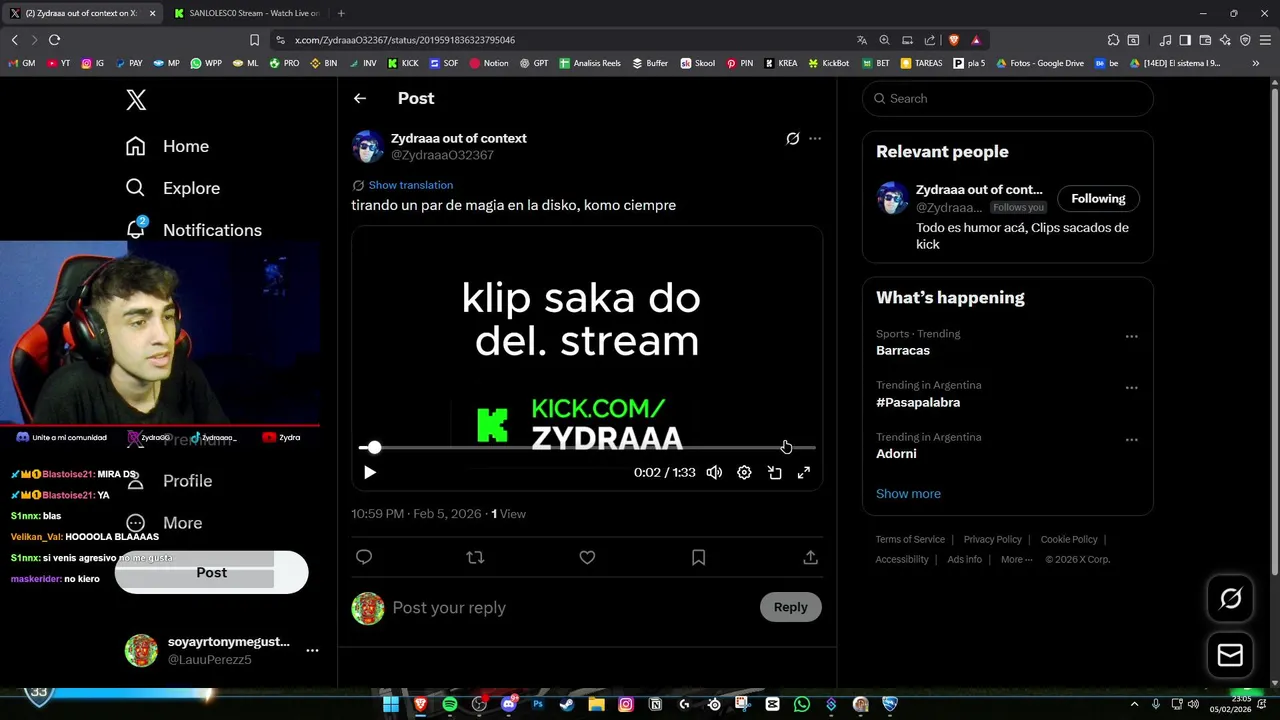Open WhatsApp from taskbar
Screen dimensions: 1280x720
pos(801,704)
